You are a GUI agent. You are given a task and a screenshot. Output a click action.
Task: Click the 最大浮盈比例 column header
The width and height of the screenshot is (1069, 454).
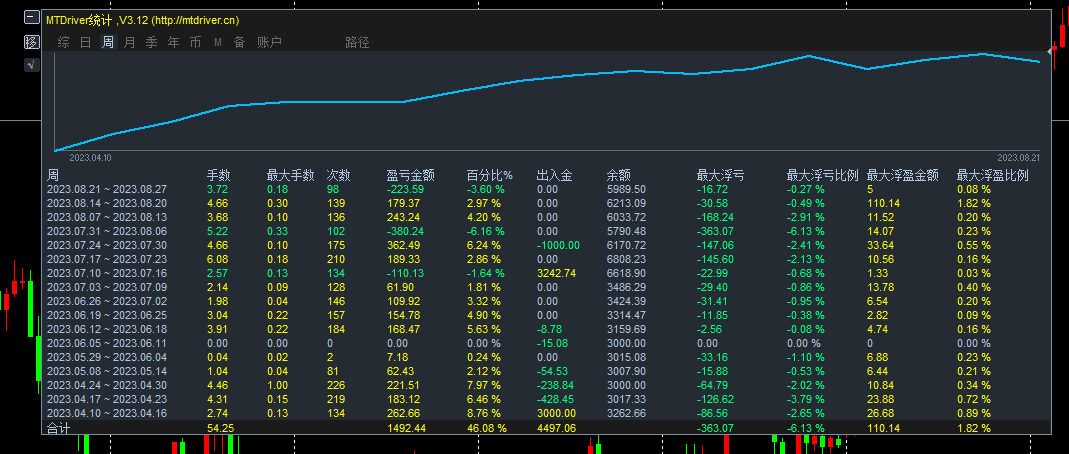993,175
